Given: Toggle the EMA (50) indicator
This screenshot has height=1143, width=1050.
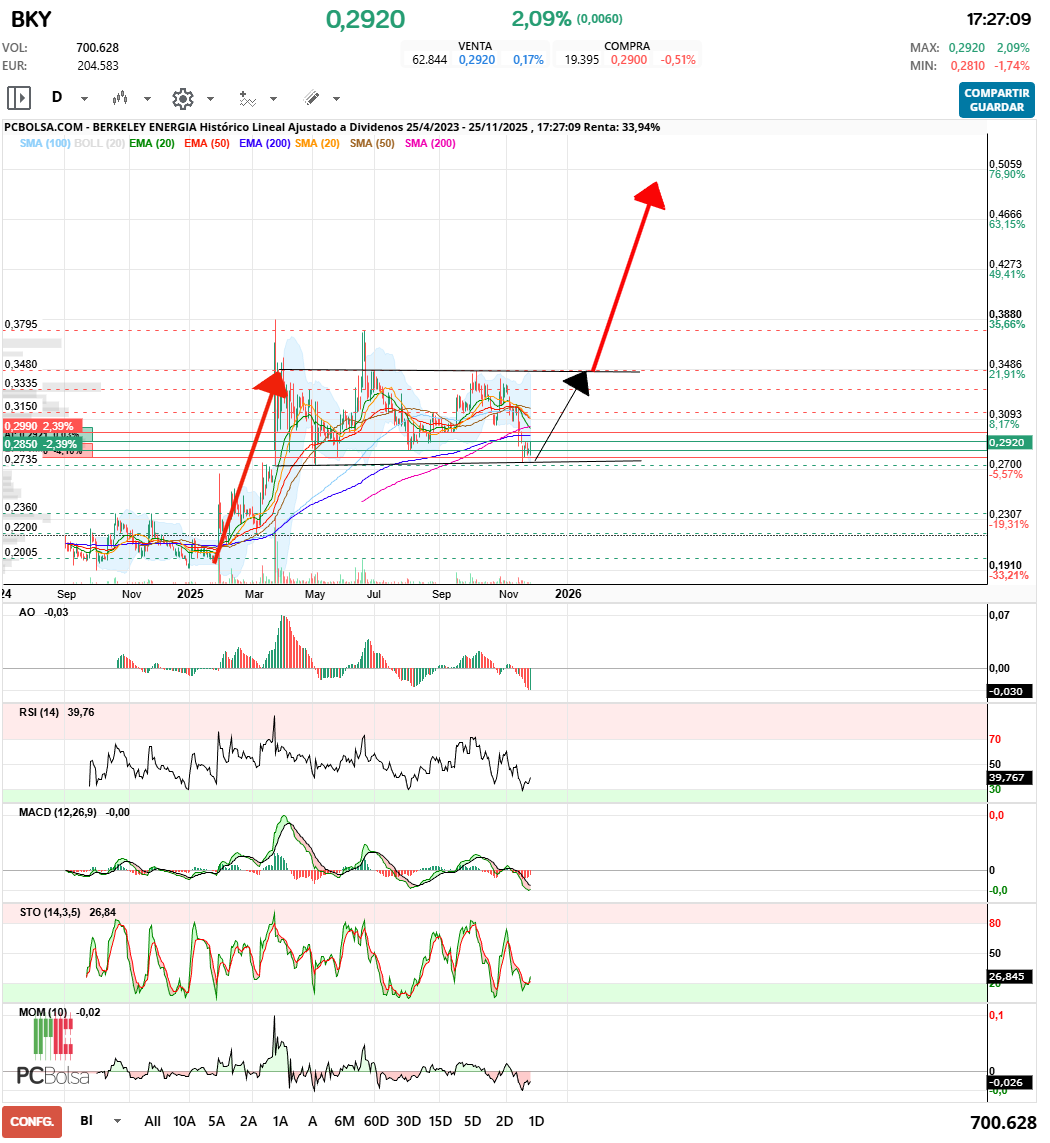Looking at the screenshot, I should (206, 143).
